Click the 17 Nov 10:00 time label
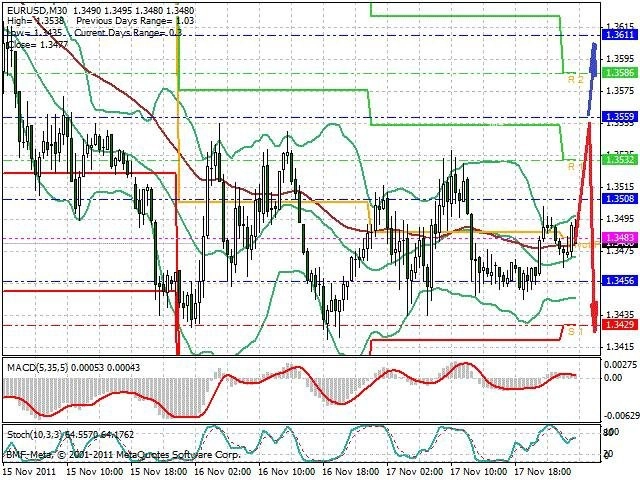The height and width of the screenshot is (480, 640). 479,471
